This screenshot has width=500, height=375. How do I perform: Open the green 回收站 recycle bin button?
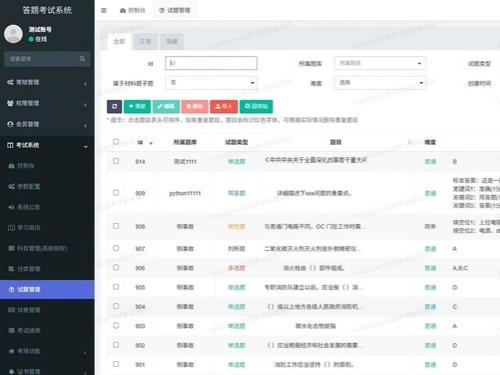(x=256, y=106)
